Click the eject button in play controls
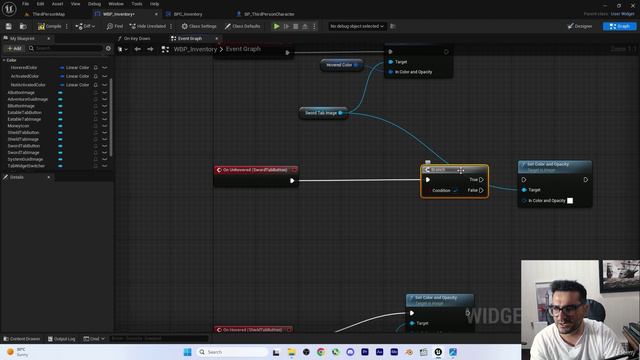 point(305,26)
